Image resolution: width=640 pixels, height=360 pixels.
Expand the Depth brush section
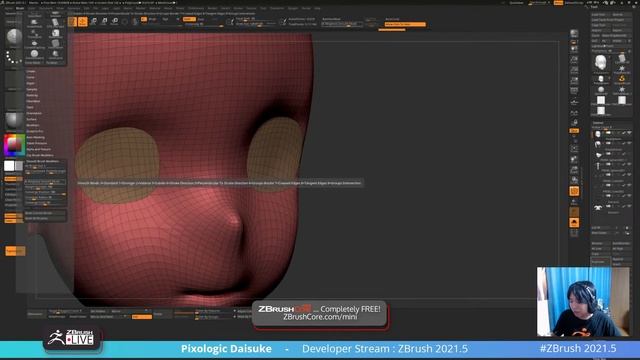tap(31, 83)
